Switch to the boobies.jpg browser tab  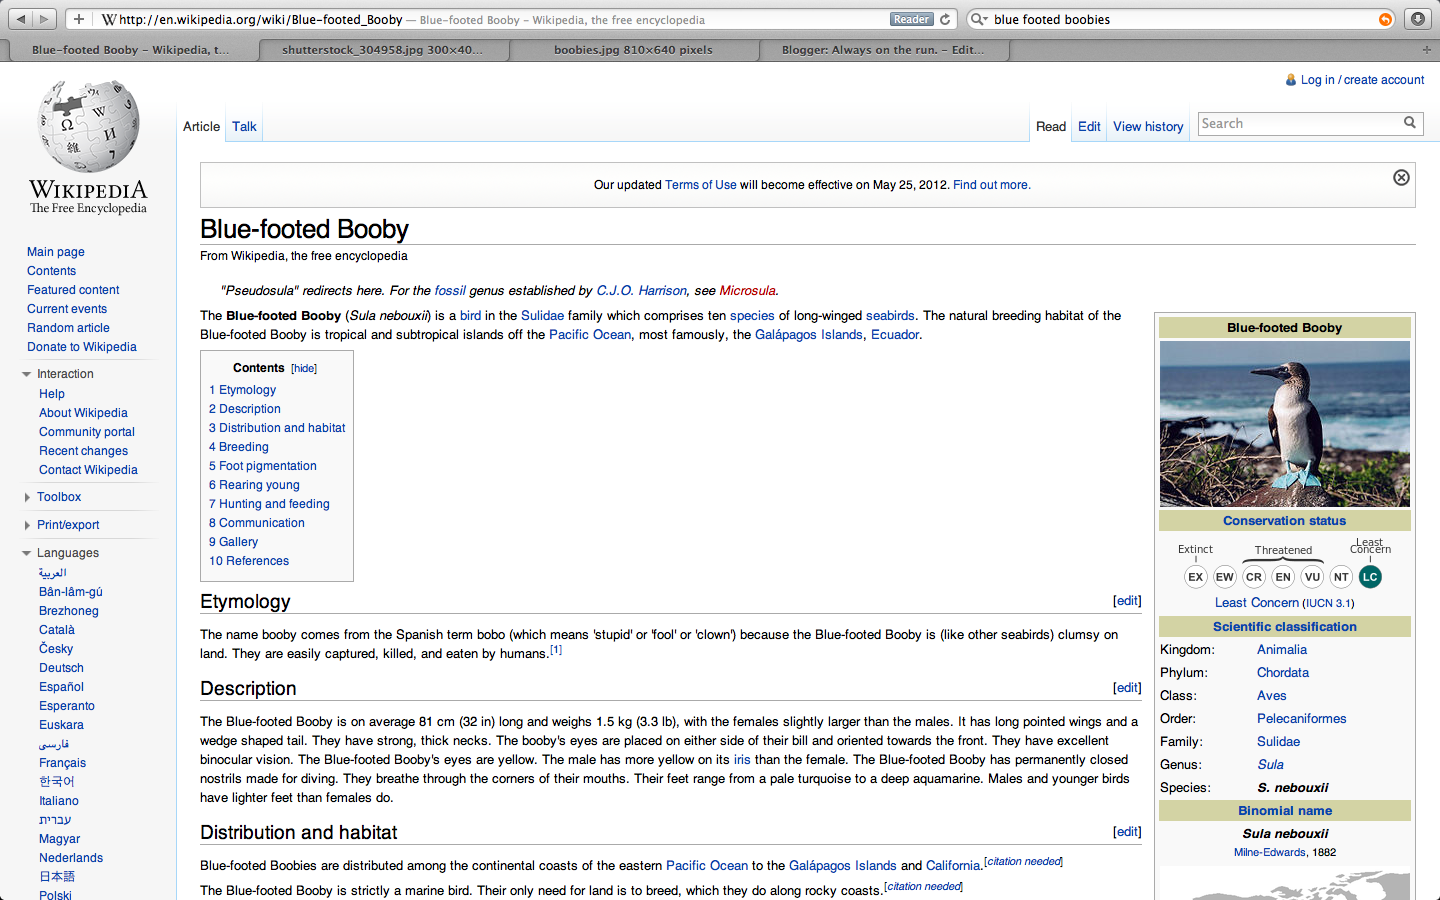[x=633, y=49]
